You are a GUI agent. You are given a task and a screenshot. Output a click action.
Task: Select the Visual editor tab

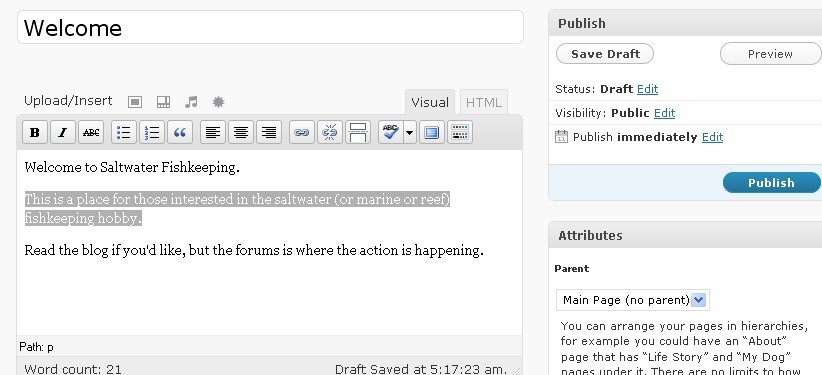tap(430, 102)
